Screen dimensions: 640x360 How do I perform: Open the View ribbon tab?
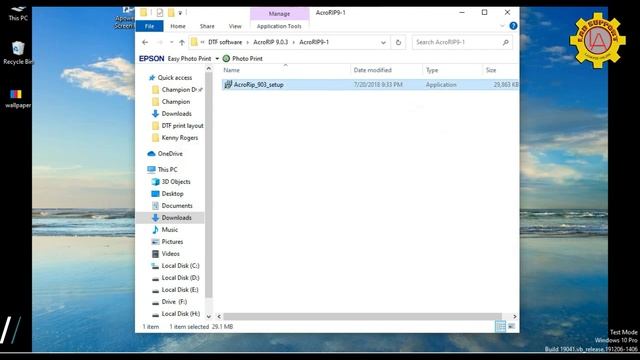click(235, 26)
